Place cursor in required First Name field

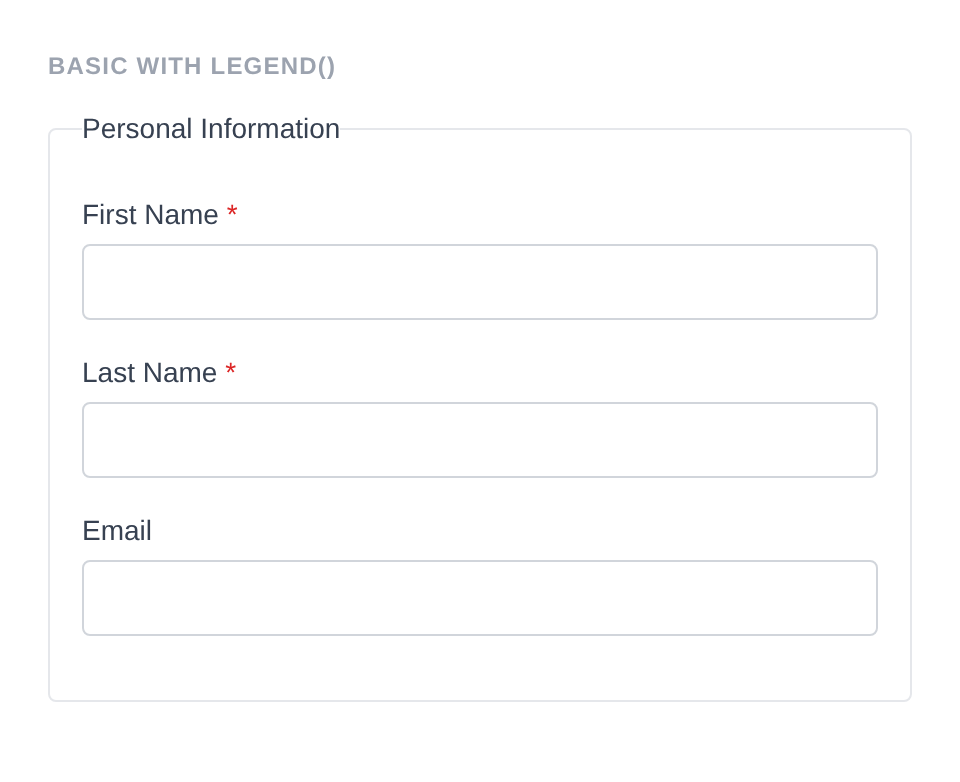pos(480,282)
